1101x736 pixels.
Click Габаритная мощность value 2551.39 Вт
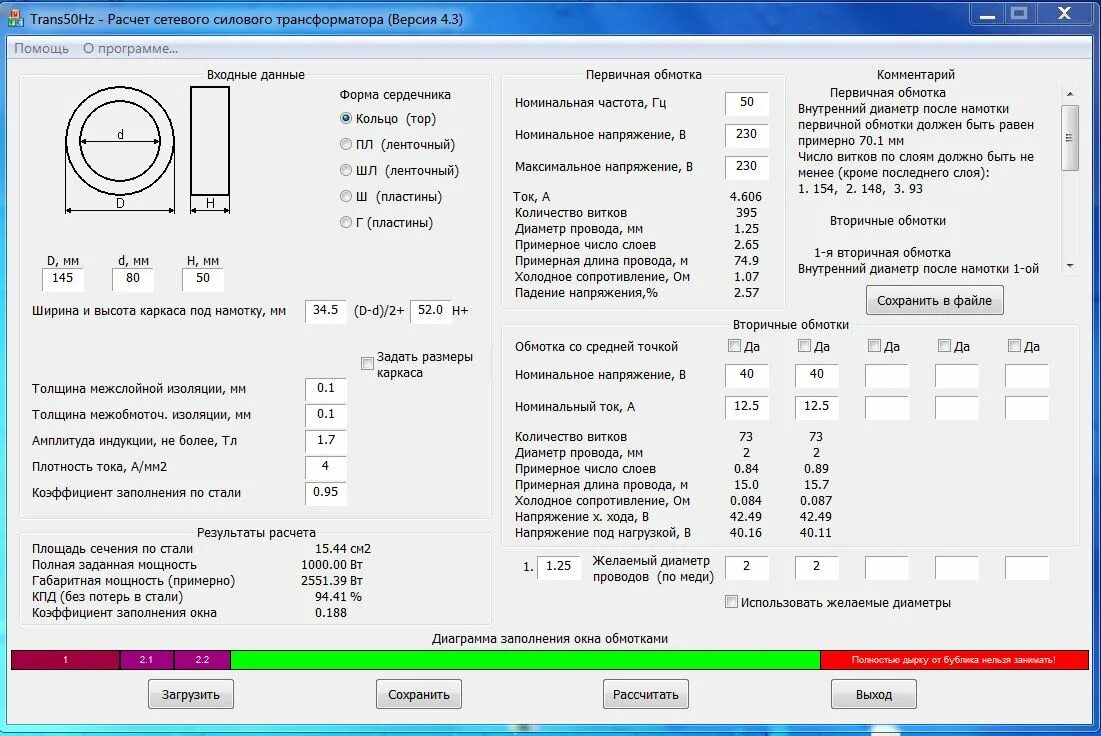tap(331, 581)
